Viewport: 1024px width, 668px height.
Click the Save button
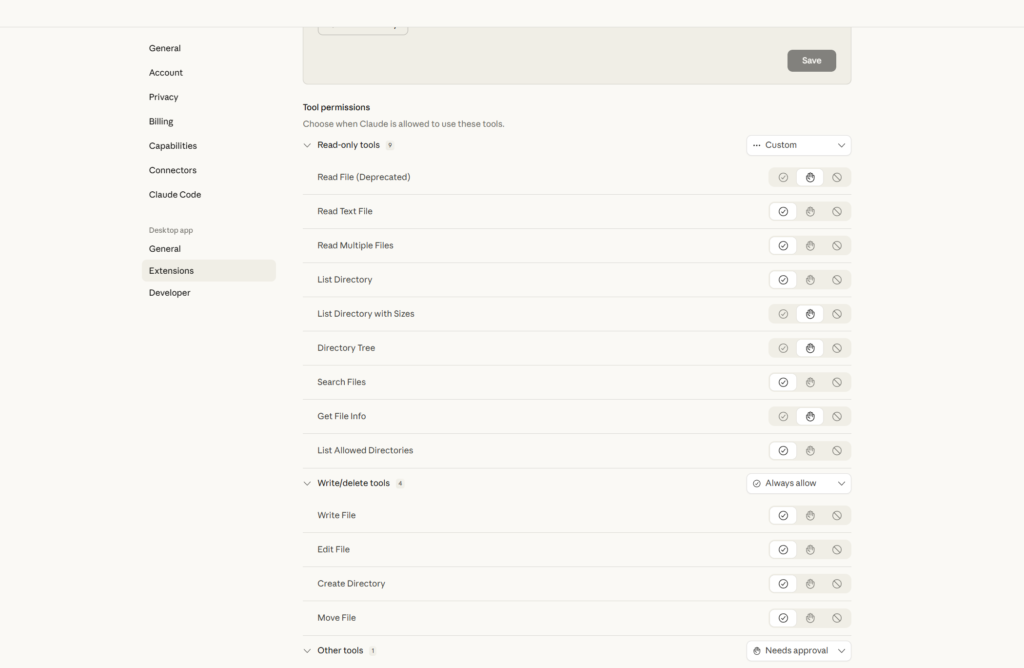[x=811, y=60]
